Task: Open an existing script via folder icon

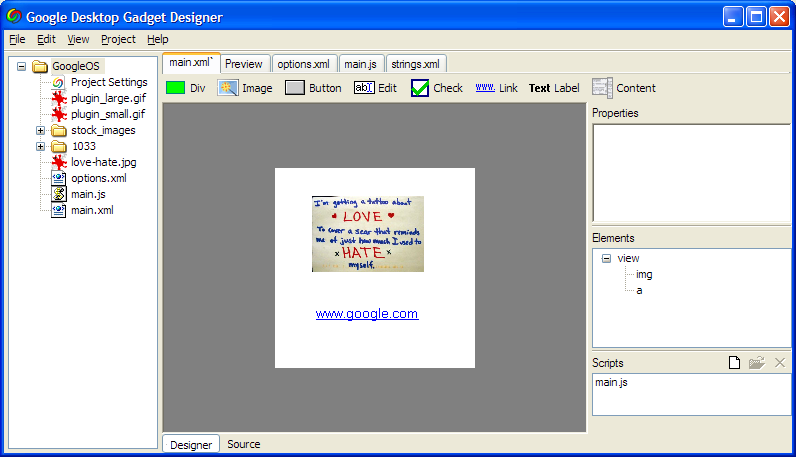Action: tap(757, 363)
